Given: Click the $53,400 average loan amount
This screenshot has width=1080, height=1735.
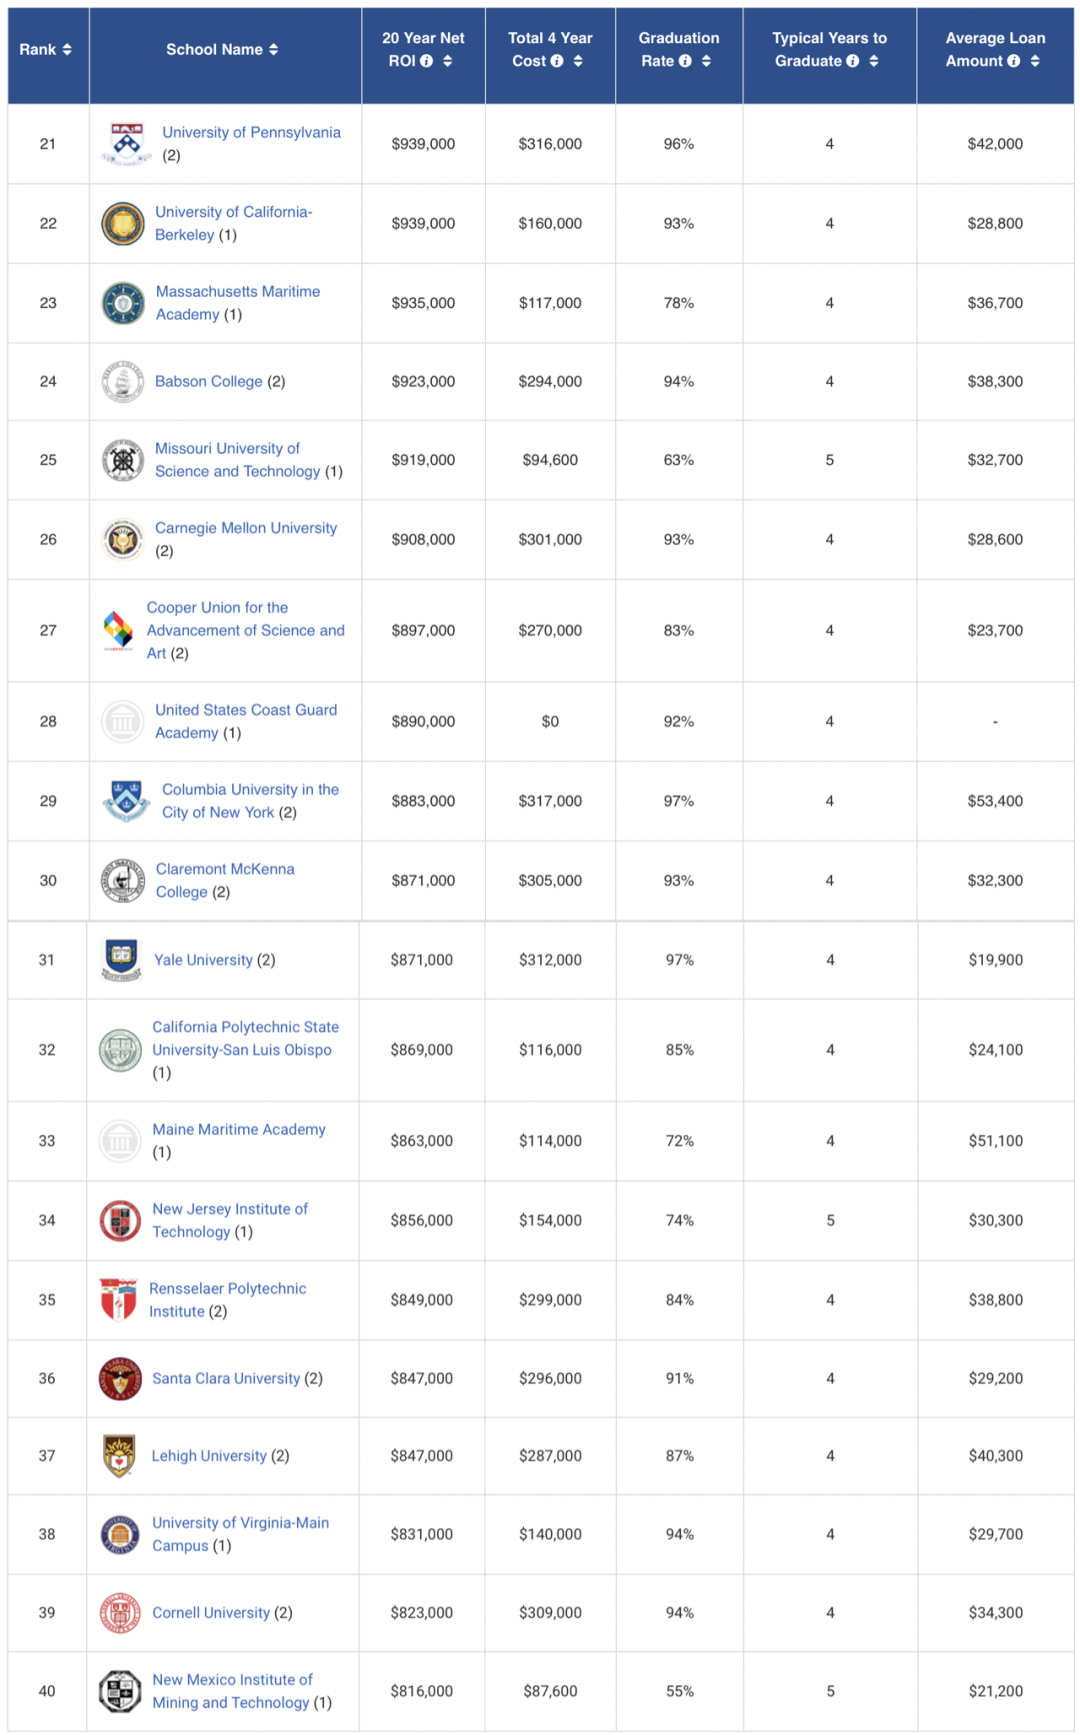Looking at the screenshot, I should click(995, 801).
